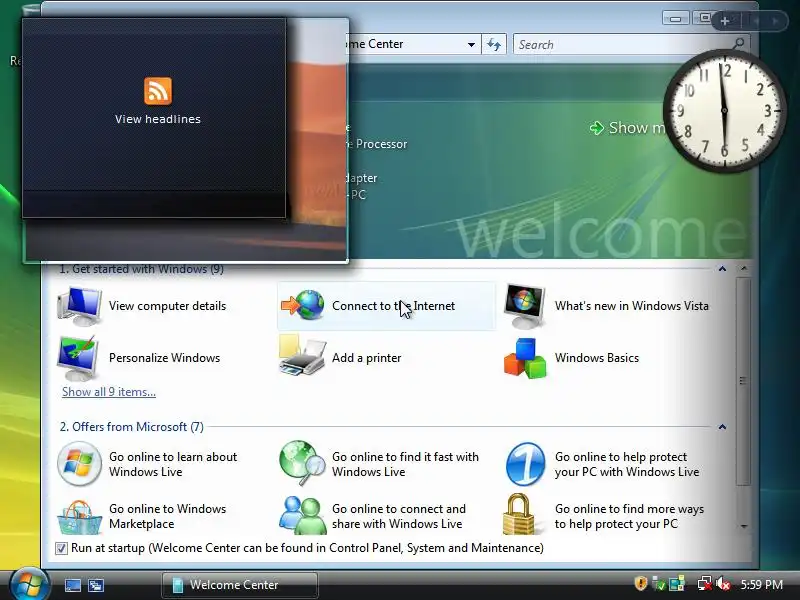This screenshot has height=600, width=800.
Task: Open the What's new in Windows Vista icon
Action: point(524,306)
